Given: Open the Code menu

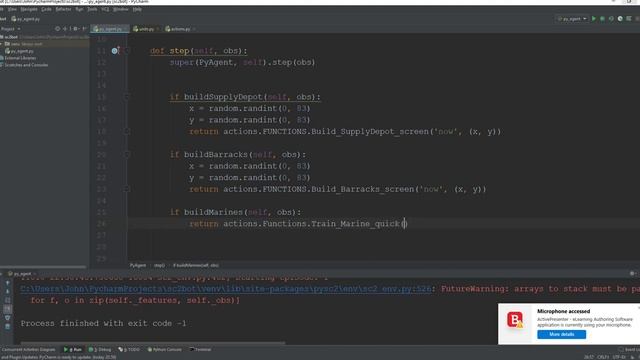Looking at the screenshot, I should 46,9.
